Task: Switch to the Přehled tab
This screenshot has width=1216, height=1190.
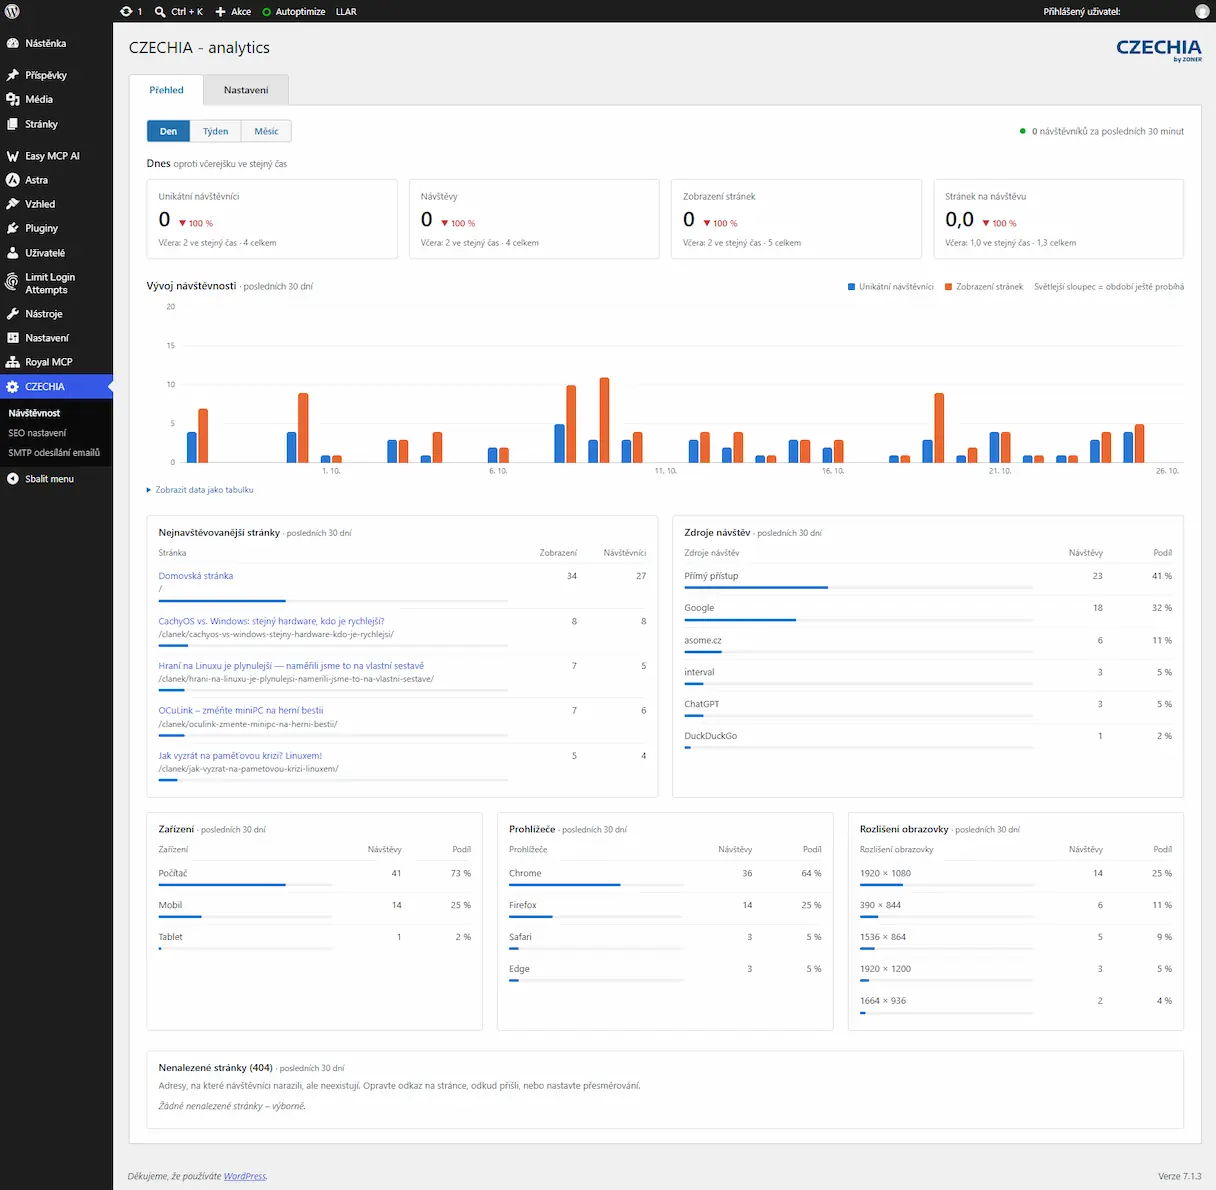Action: (166, 90)
